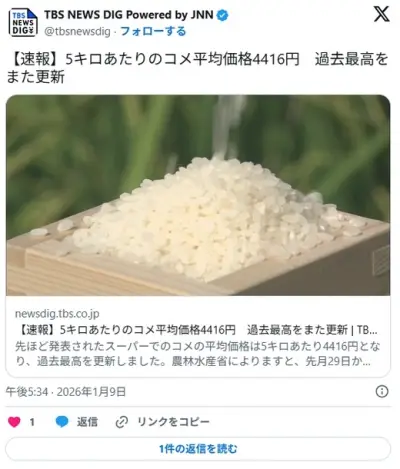The width and height of the screenshot is (400, 469).
Task: Follow the account via フォローする
Action: [x=153, y=31]
